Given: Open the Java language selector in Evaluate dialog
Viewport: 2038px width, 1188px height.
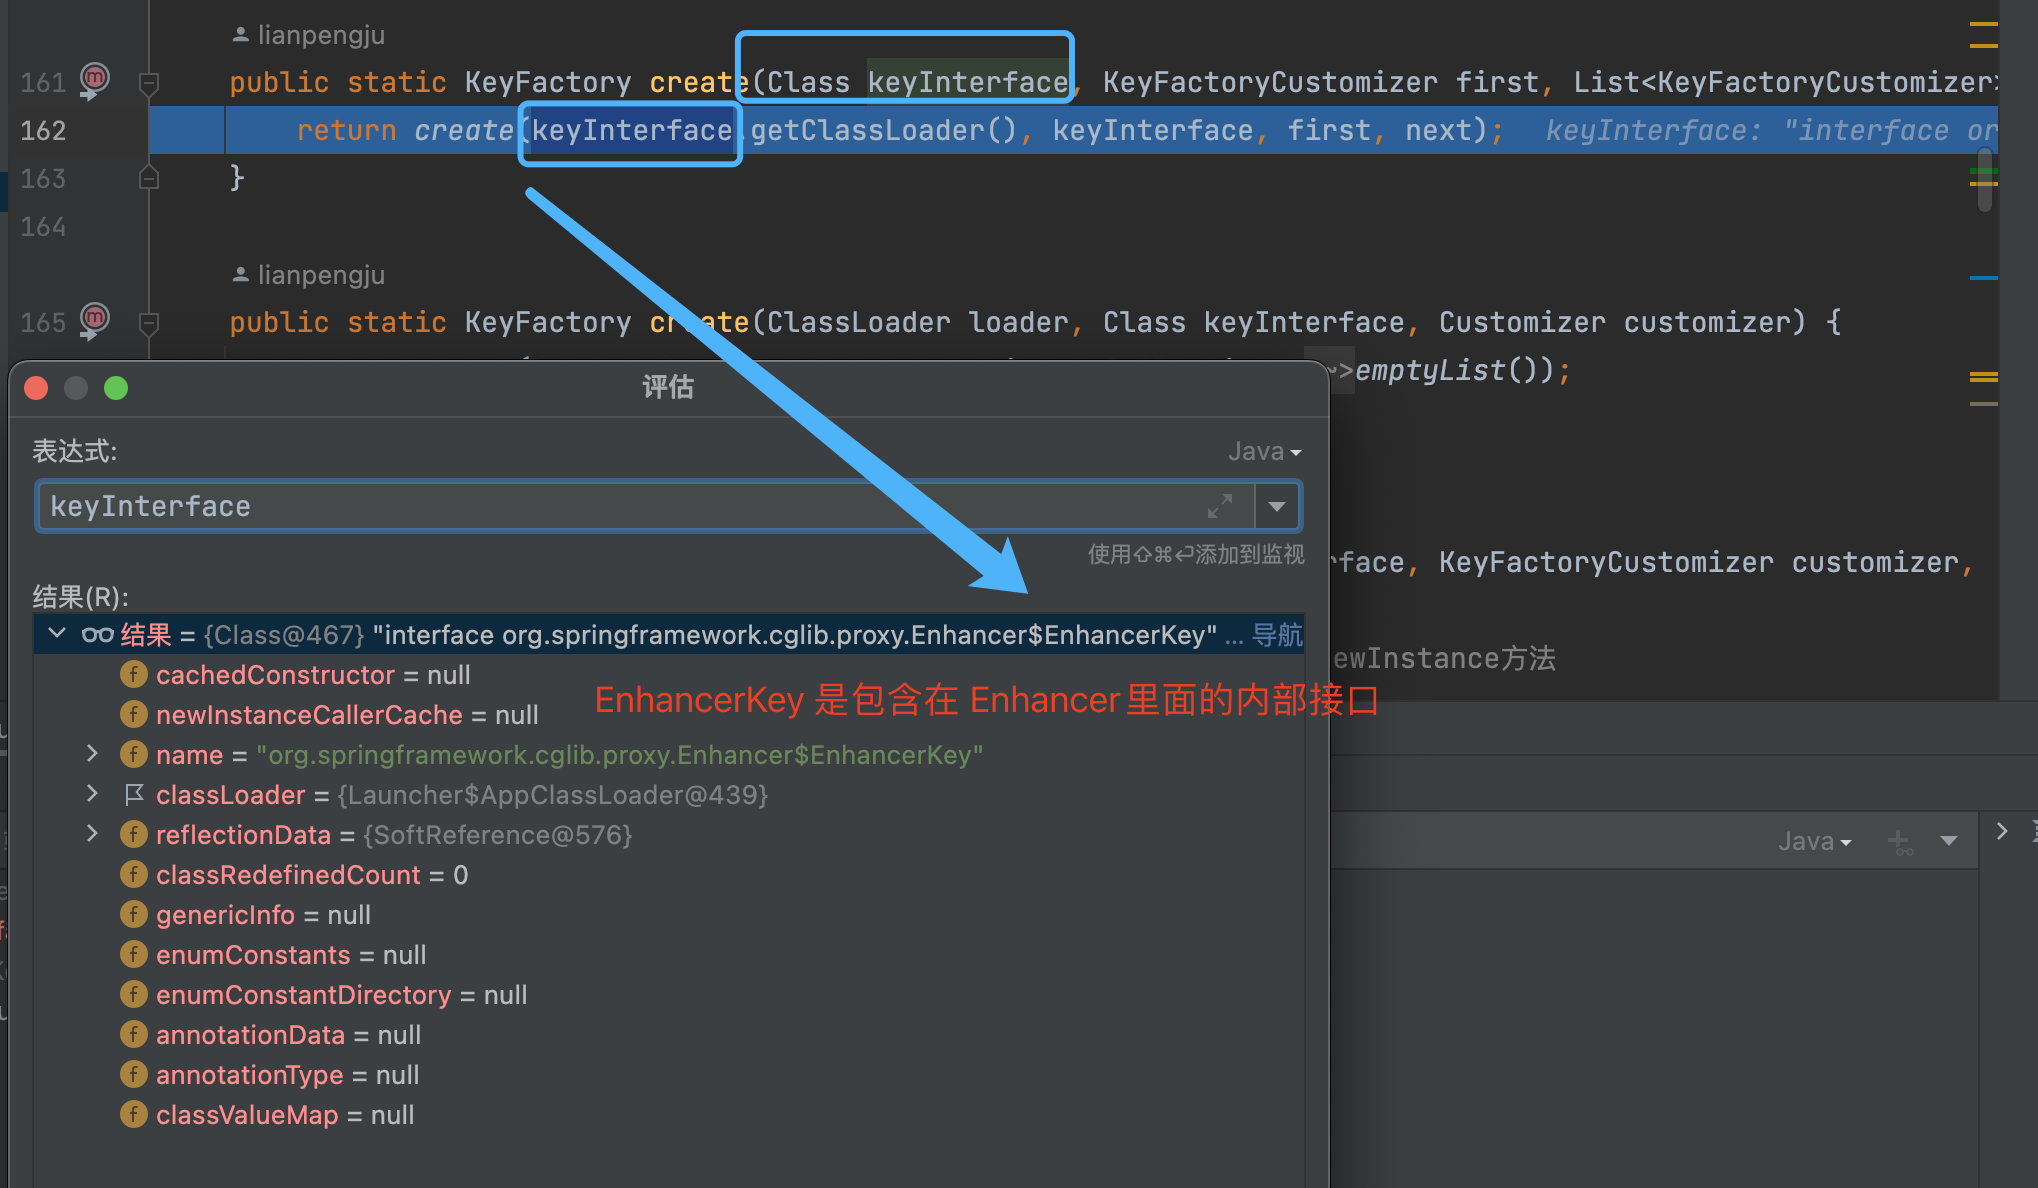Looking at the screenshot, I should 1265,452.
